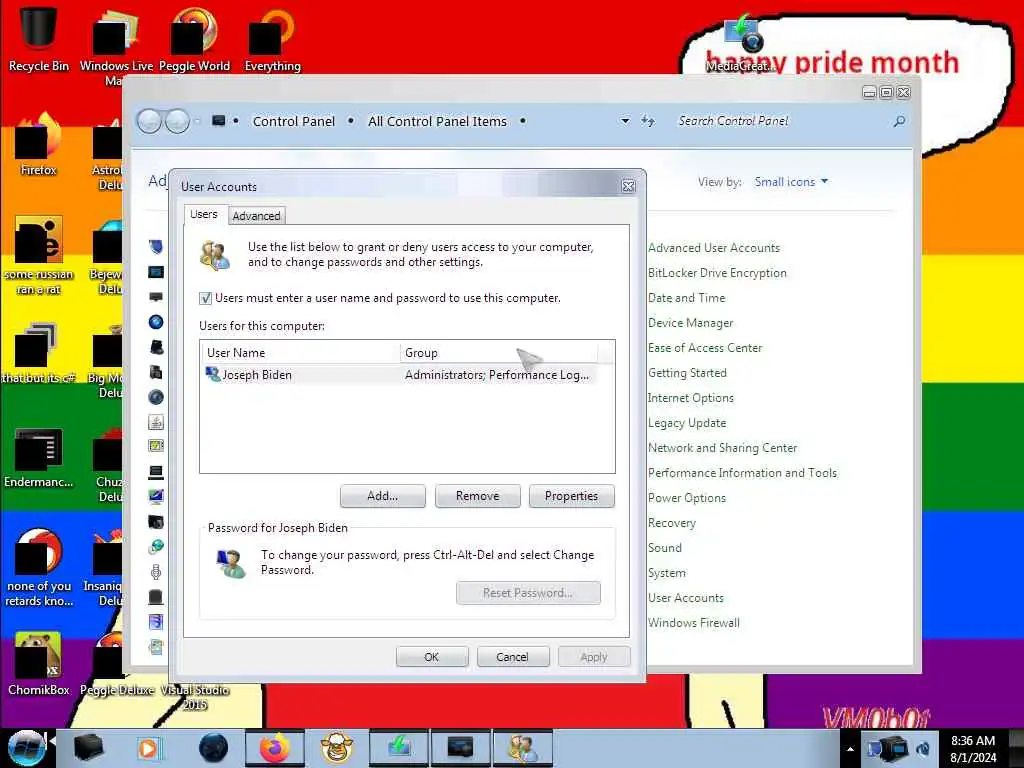Click the search magnifier in Control Panel

coord(899,121)
